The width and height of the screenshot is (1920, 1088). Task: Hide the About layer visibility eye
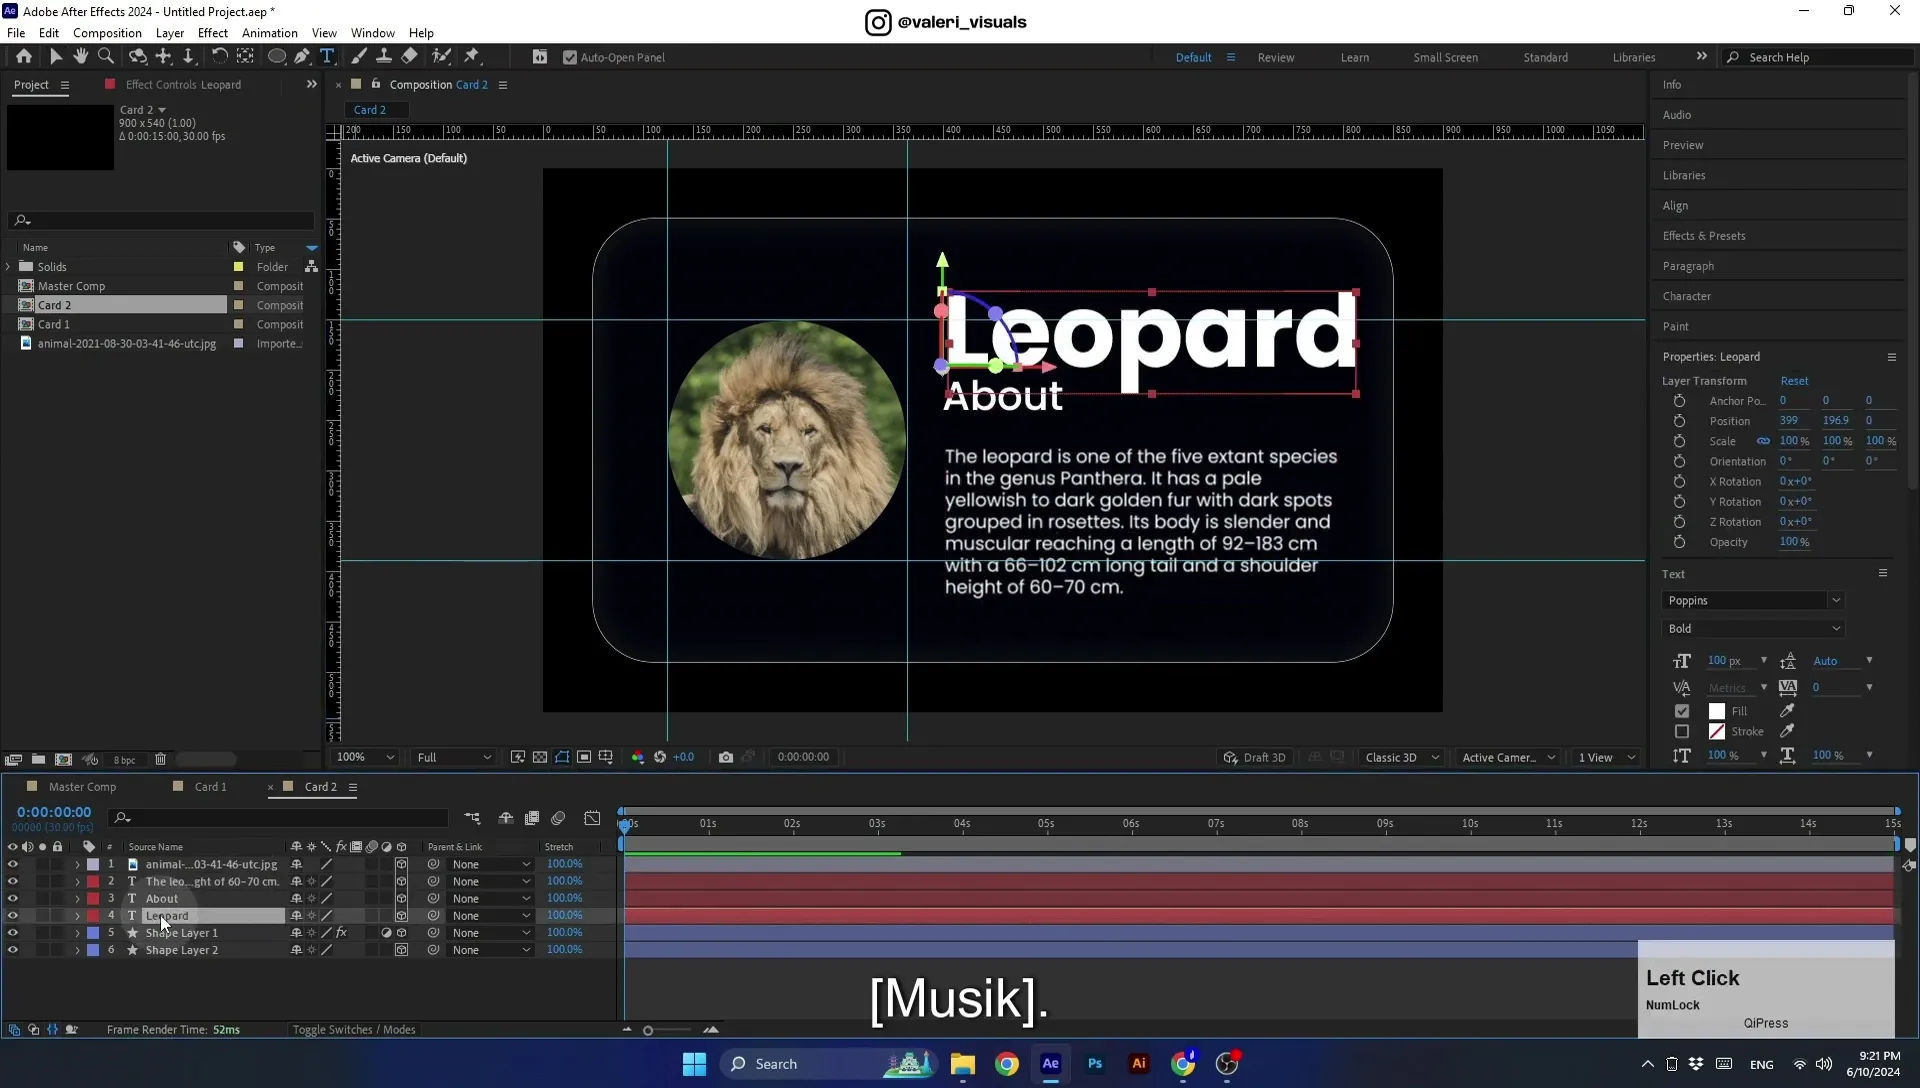click(12, 899)
